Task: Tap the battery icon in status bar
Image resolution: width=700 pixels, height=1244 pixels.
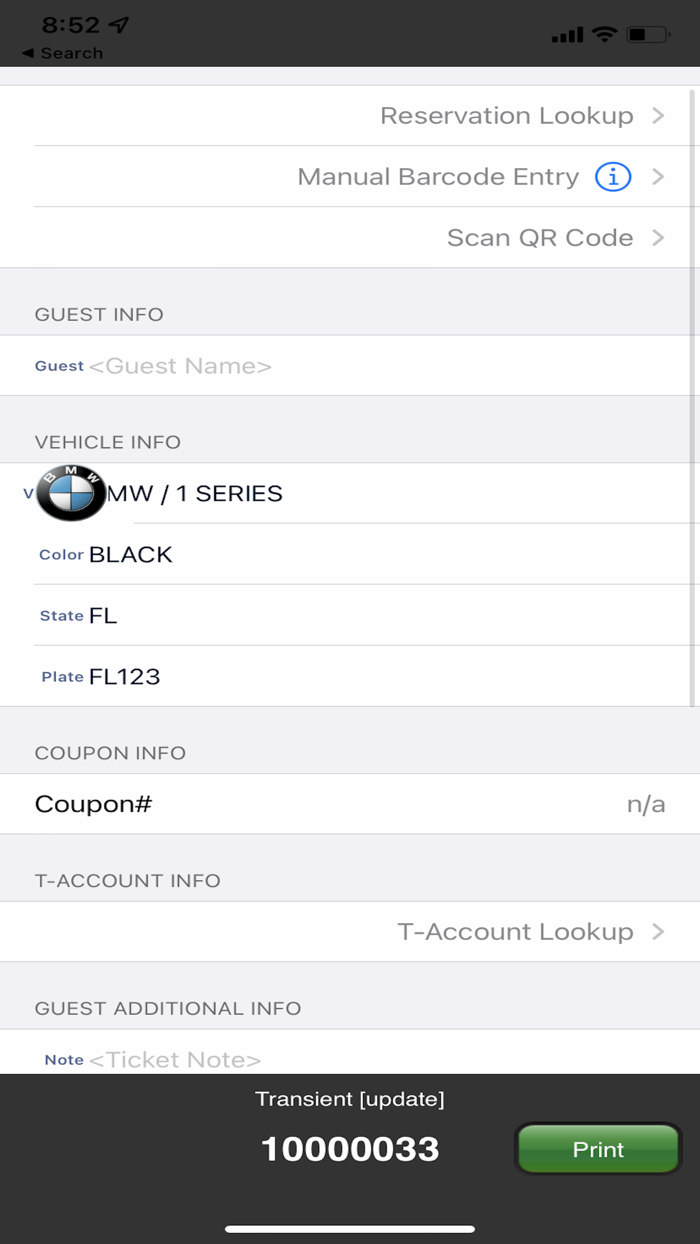Action: coord(646,33)
